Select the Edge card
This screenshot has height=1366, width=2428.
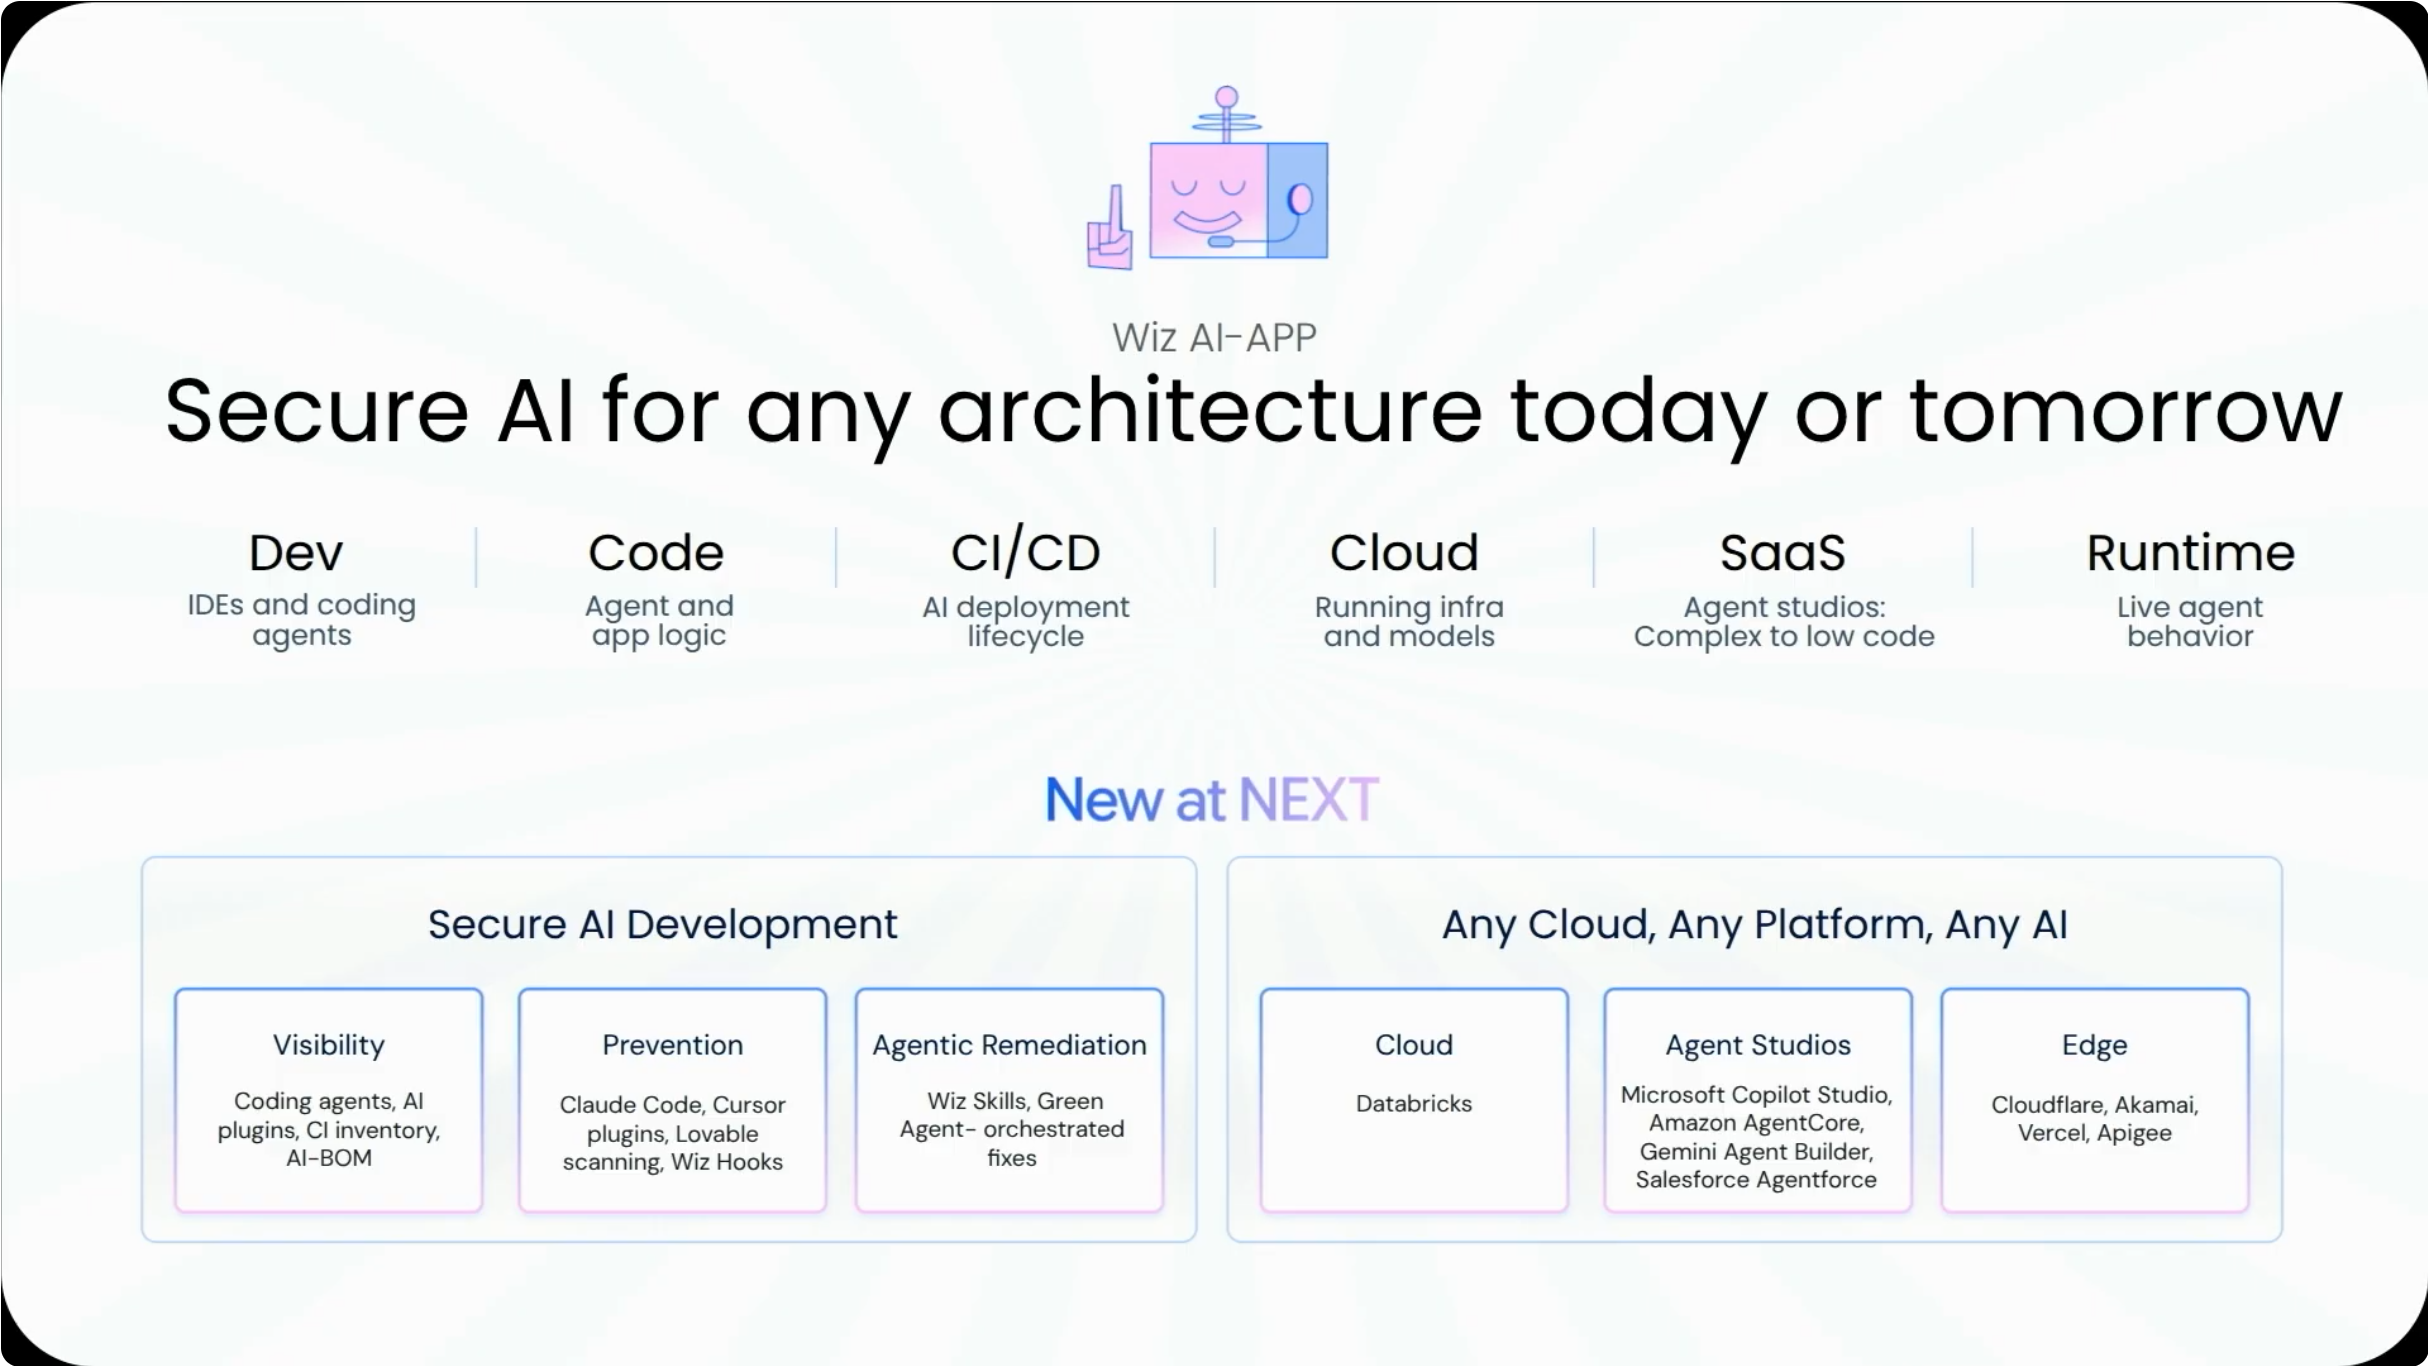click(2095, 1100)
